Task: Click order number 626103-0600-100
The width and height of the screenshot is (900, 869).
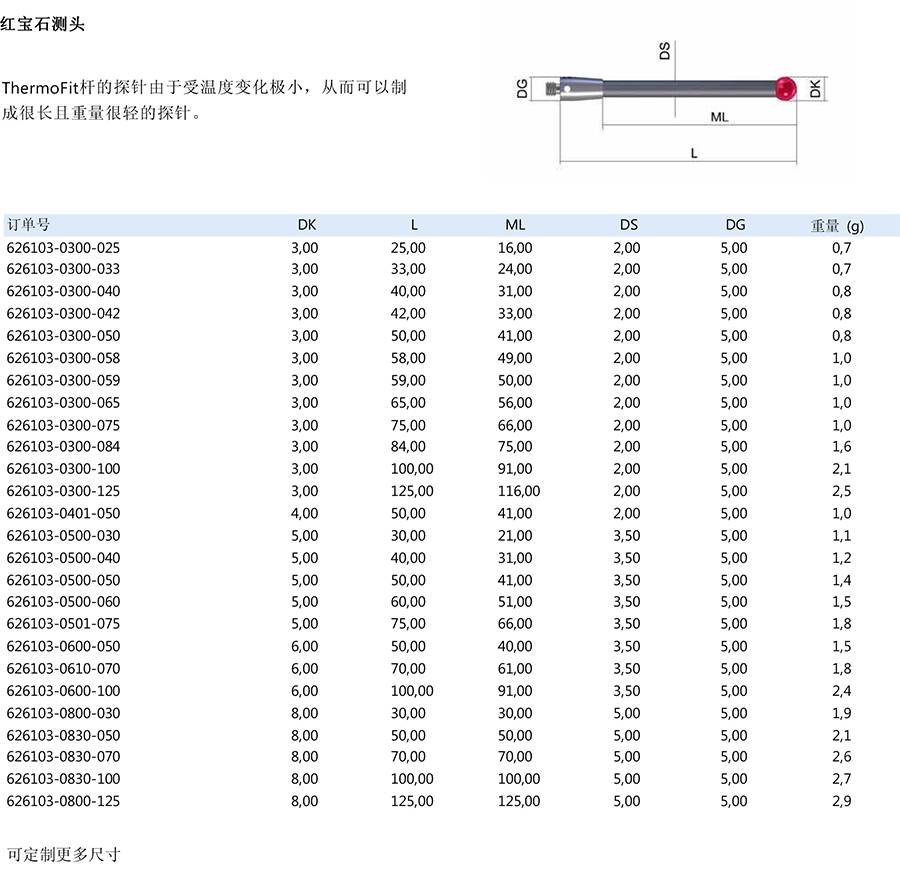Action: [63, 691]
